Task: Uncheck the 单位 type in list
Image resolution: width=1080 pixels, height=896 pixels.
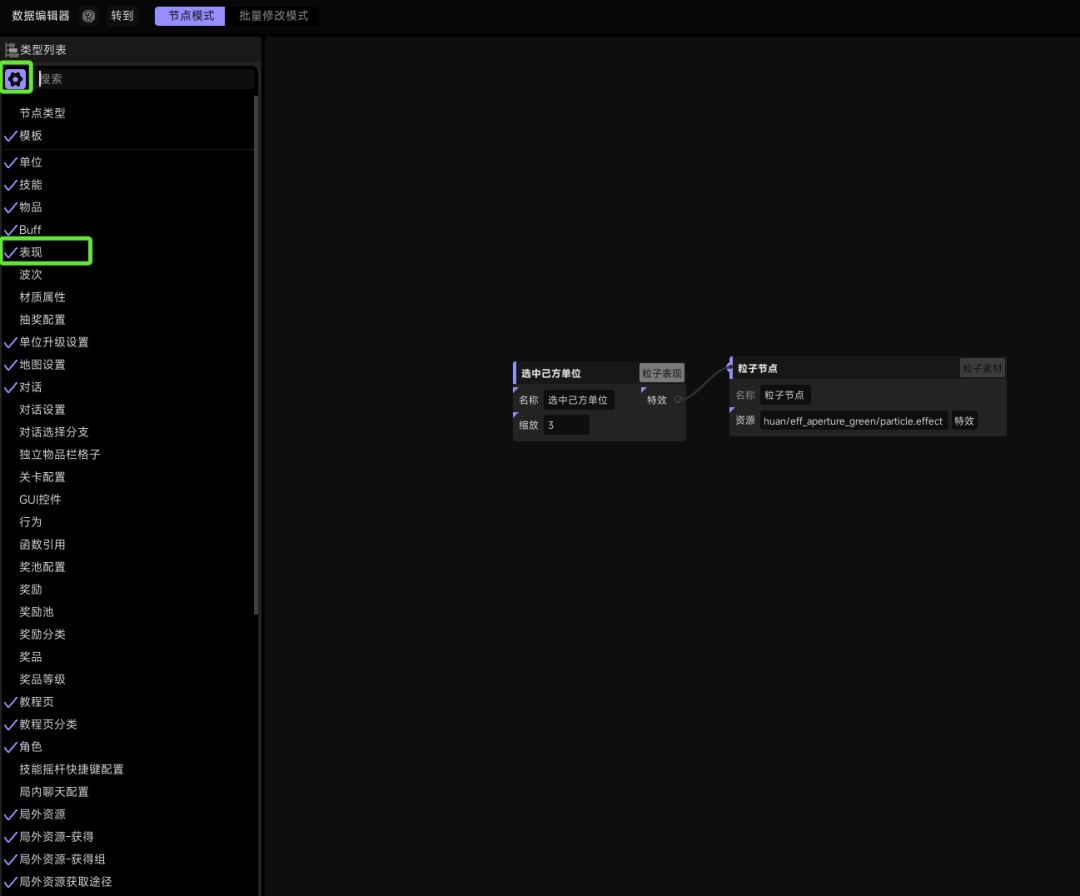Action: [10, 163]
